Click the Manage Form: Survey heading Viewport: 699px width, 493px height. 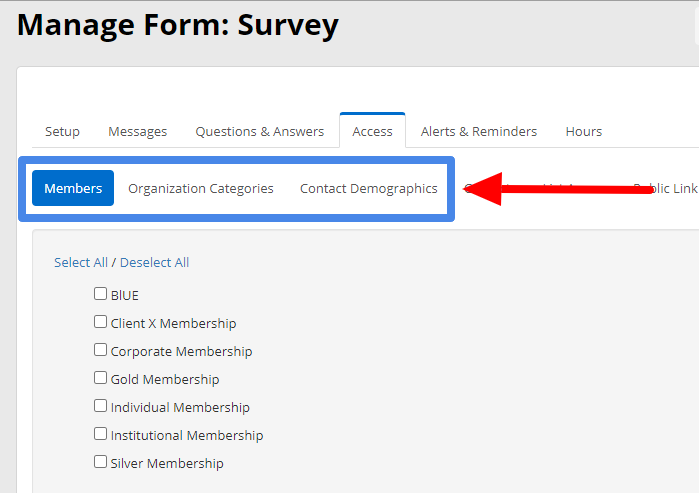point(178,25)
